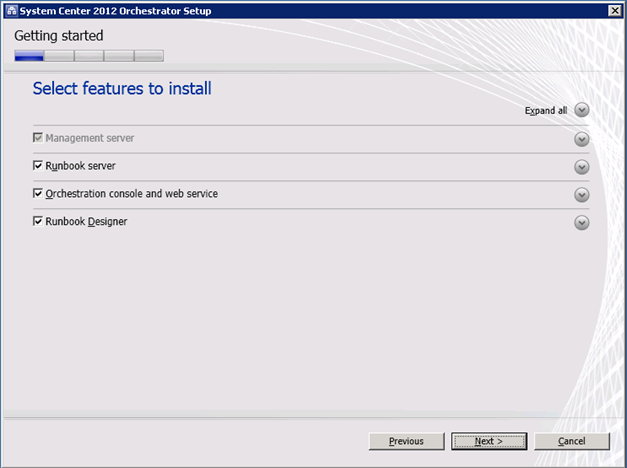Image resolution: width=627 pixels, height=468 pixels.
Task: Uncheck the Runbook server checkbox
Action: coord(39,166)
